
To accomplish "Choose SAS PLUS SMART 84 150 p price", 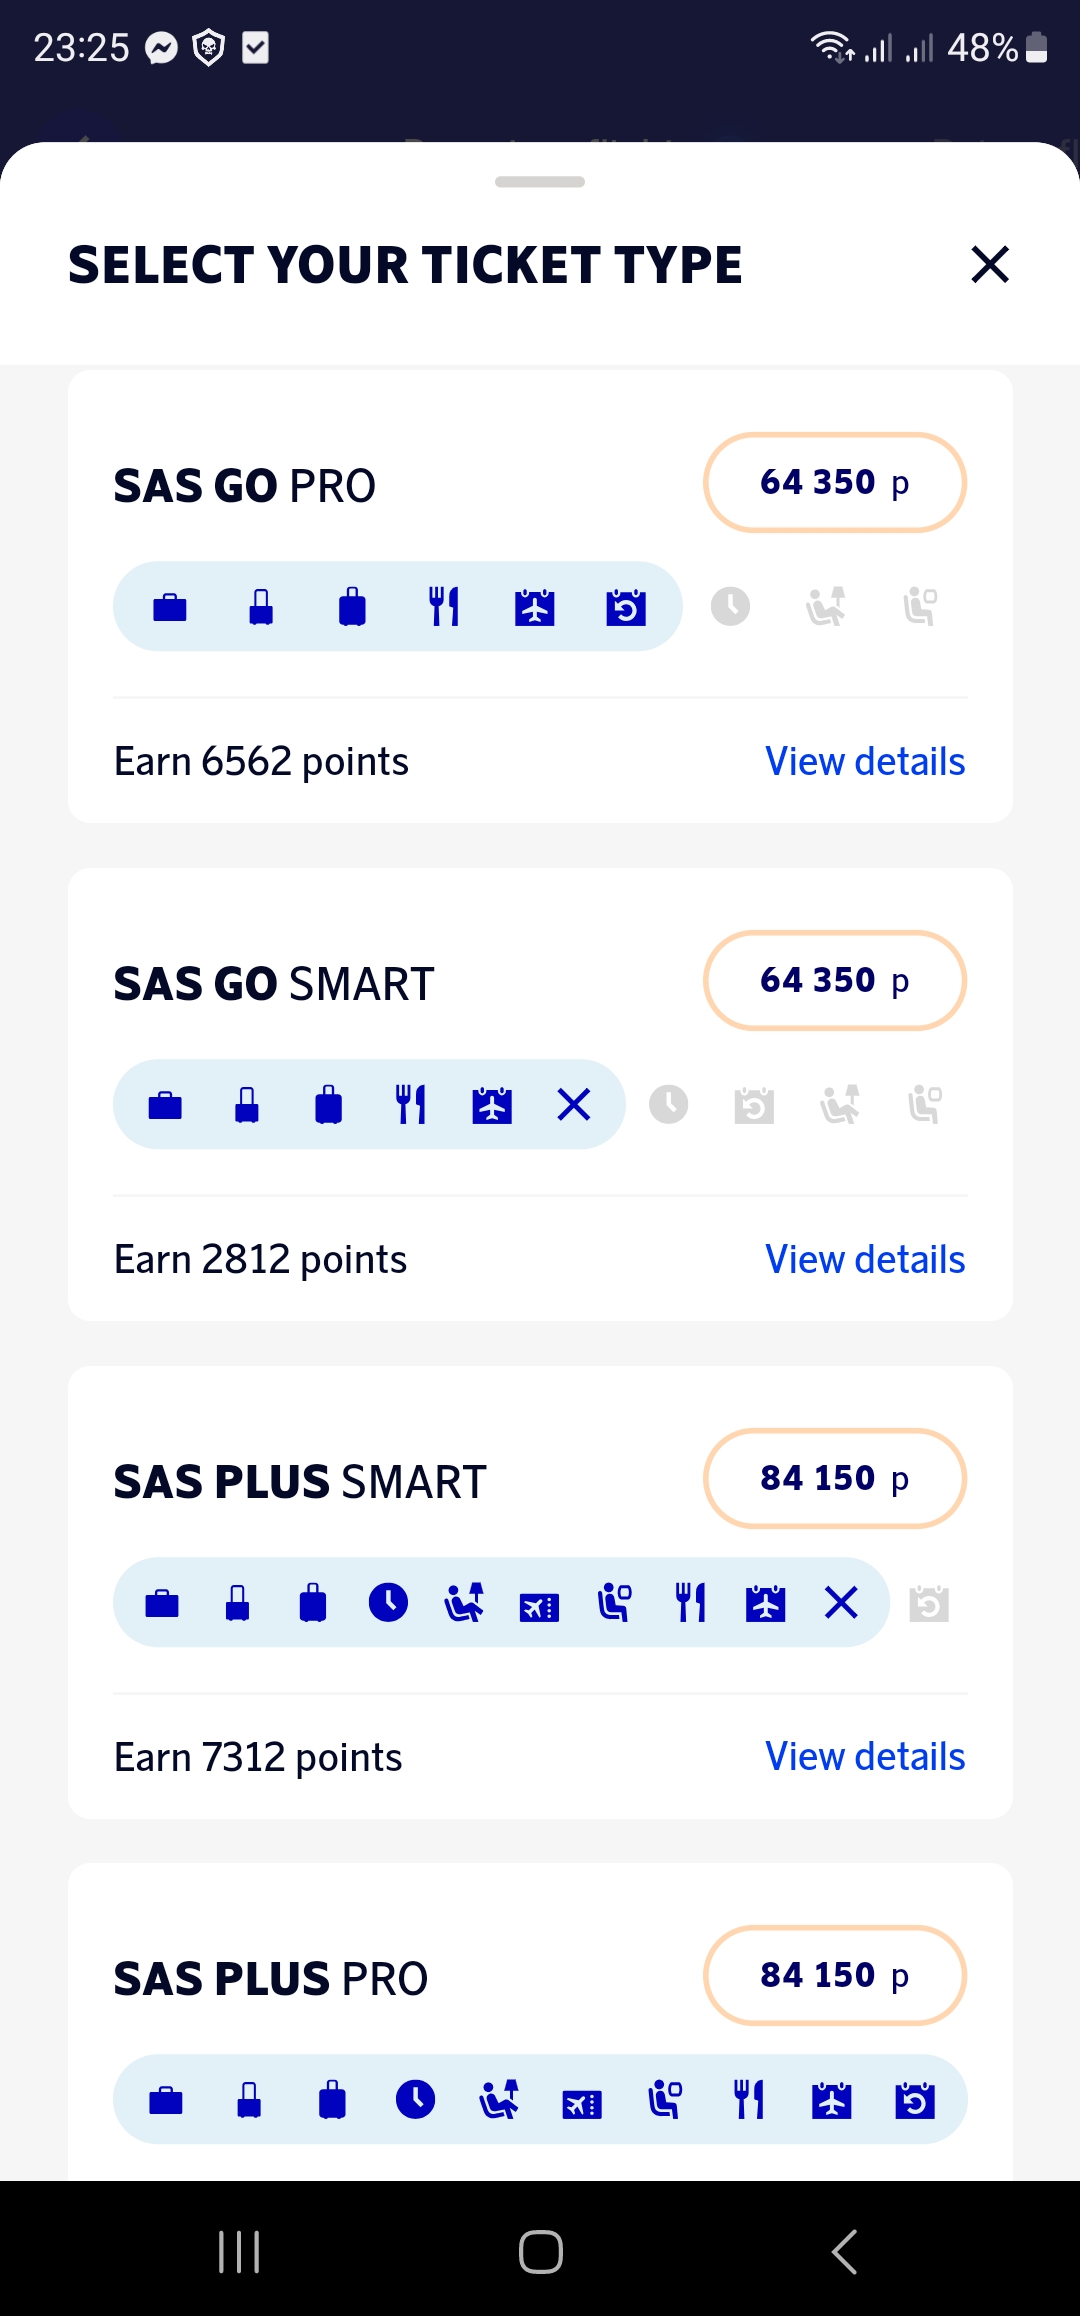I will tap(834, 1478).
